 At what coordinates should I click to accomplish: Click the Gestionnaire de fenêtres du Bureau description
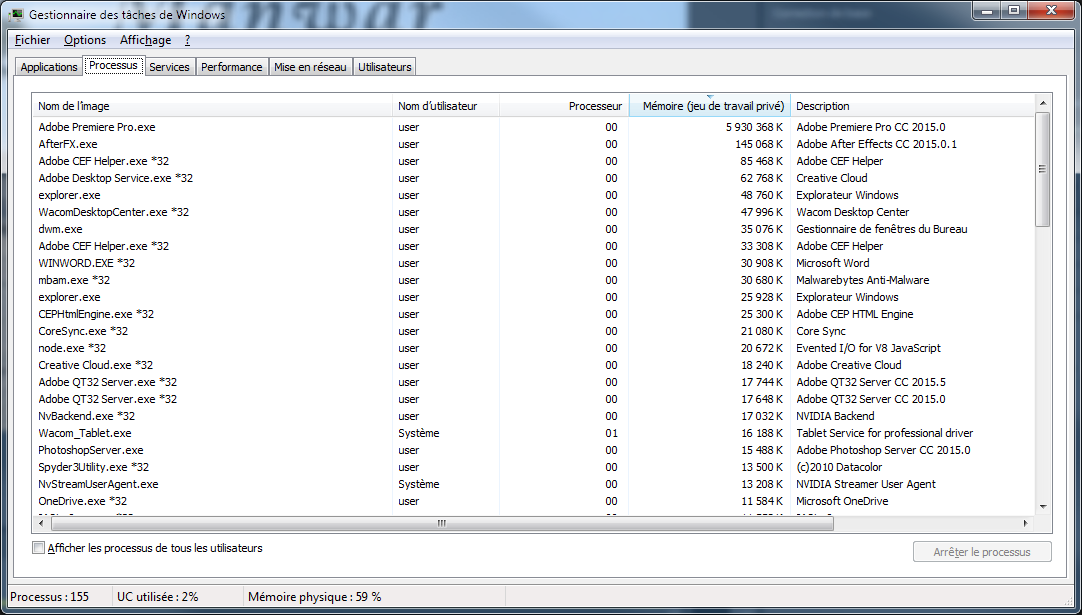[882, 229]
